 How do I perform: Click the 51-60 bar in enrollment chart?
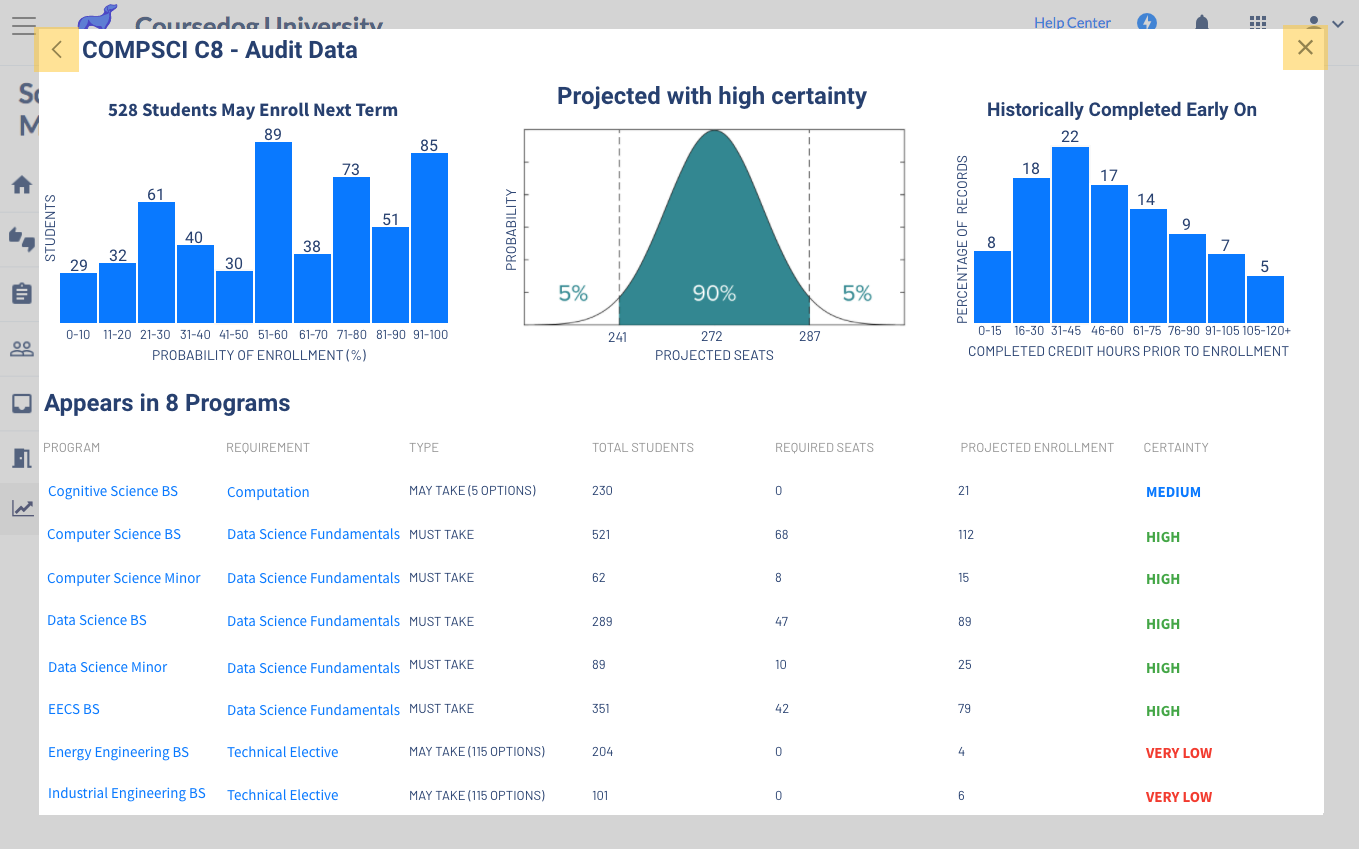point(273,232)
